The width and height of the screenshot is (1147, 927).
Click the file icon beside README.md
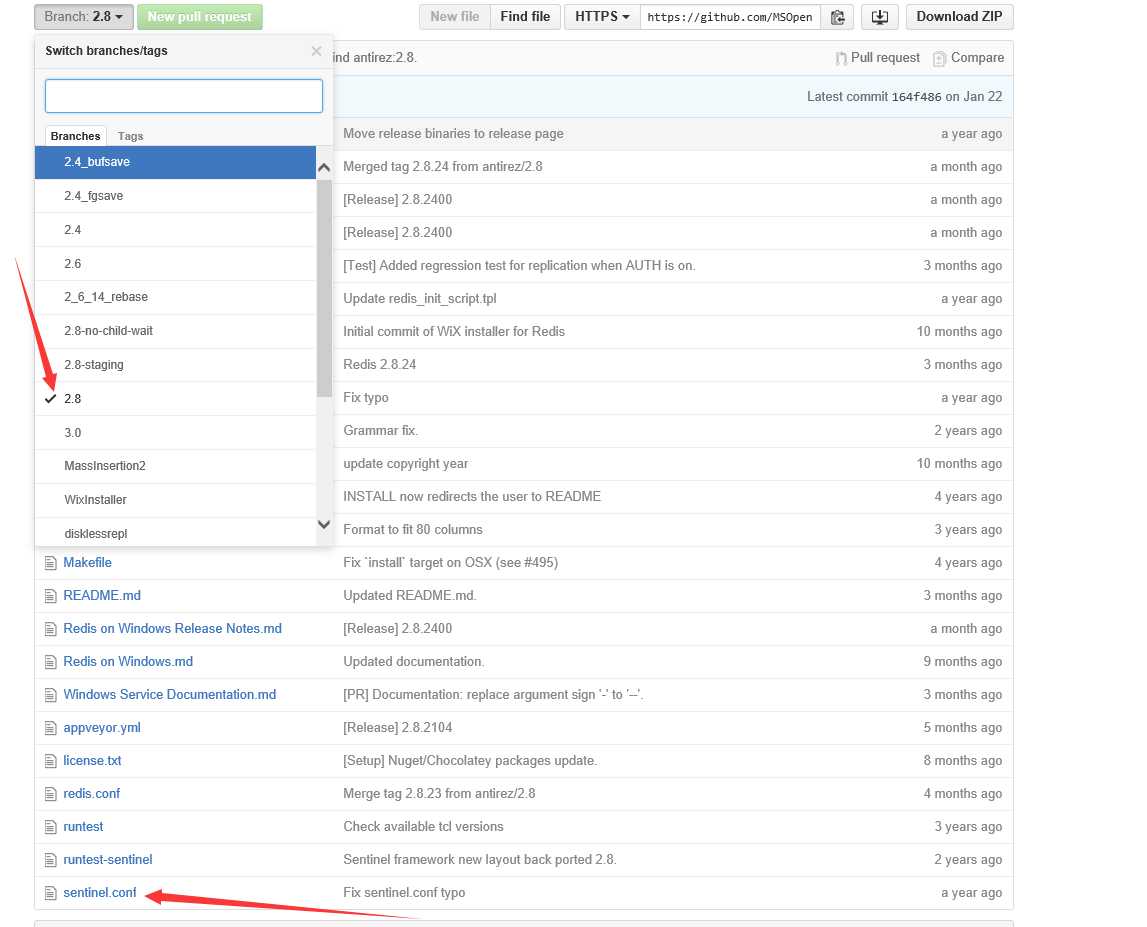50,596
